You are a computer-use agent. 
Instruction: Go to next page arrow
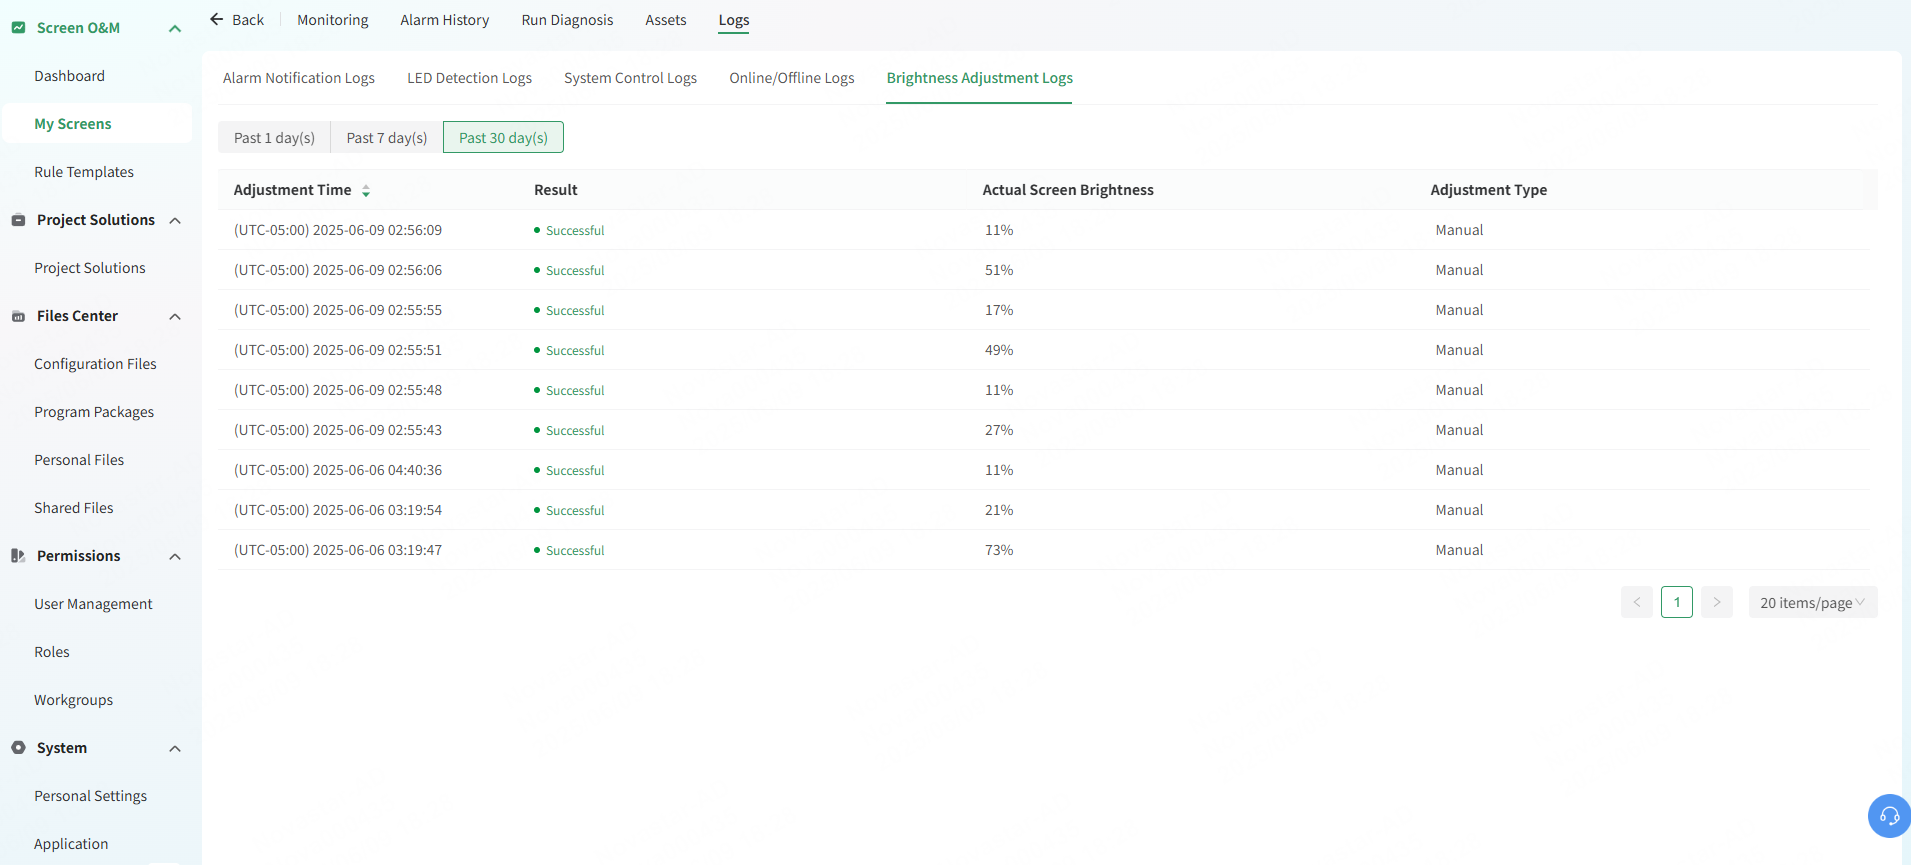click(1717, 602)
